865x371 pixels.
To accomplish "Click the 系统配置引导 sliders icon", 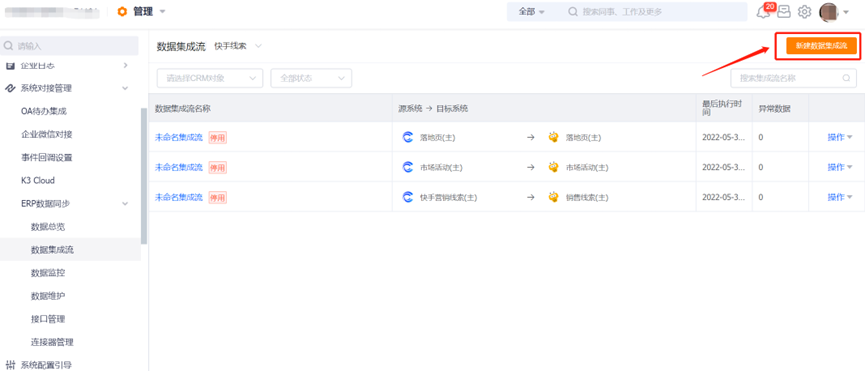I will pos(10,365).
